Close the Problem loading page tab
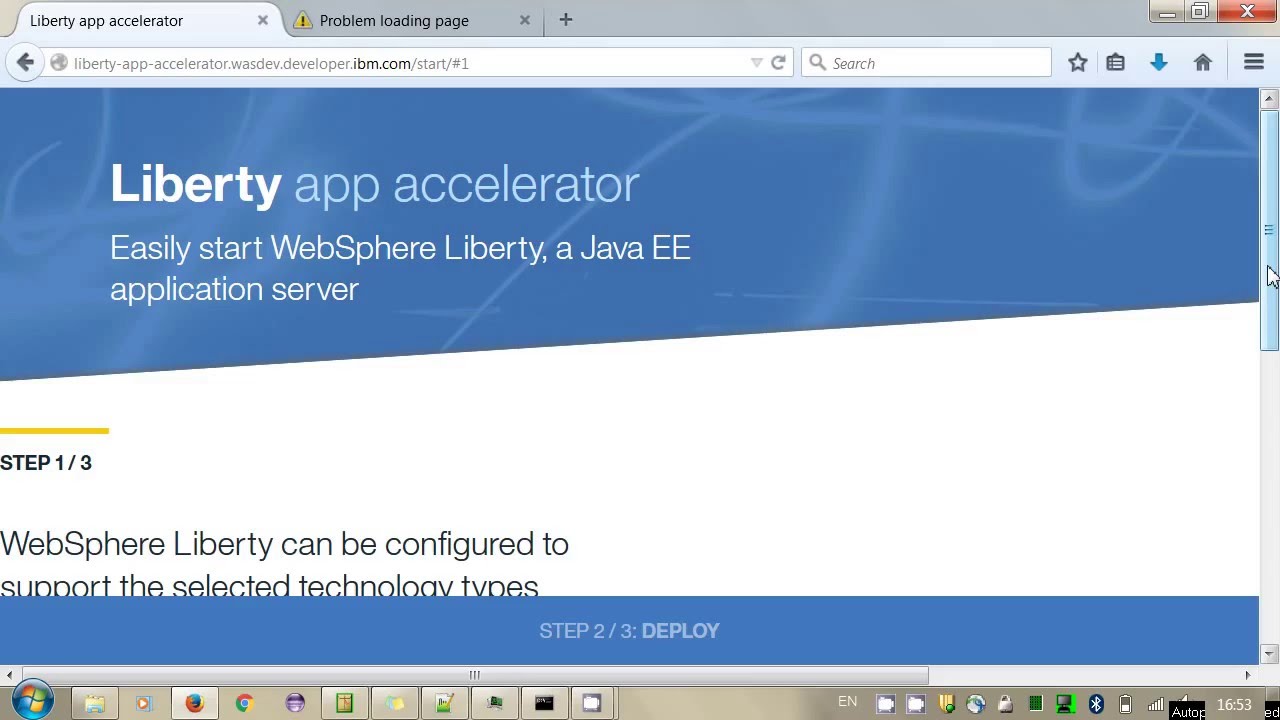Viewport: 1280px width, 720px height. [x=524, y=20]
